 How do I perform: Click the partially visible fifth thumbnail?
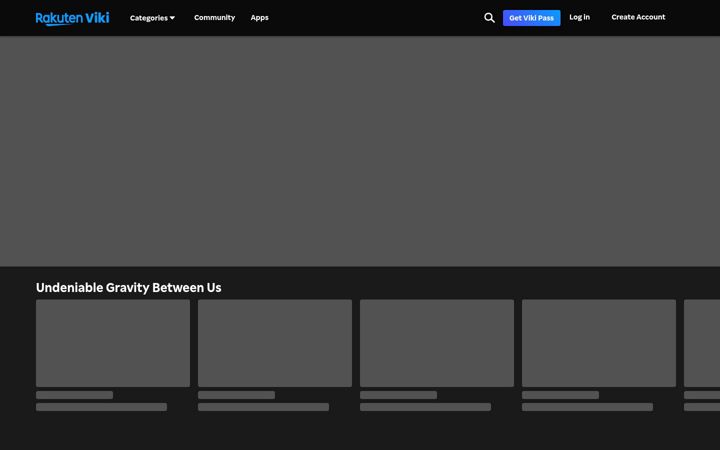pos(702,343)
